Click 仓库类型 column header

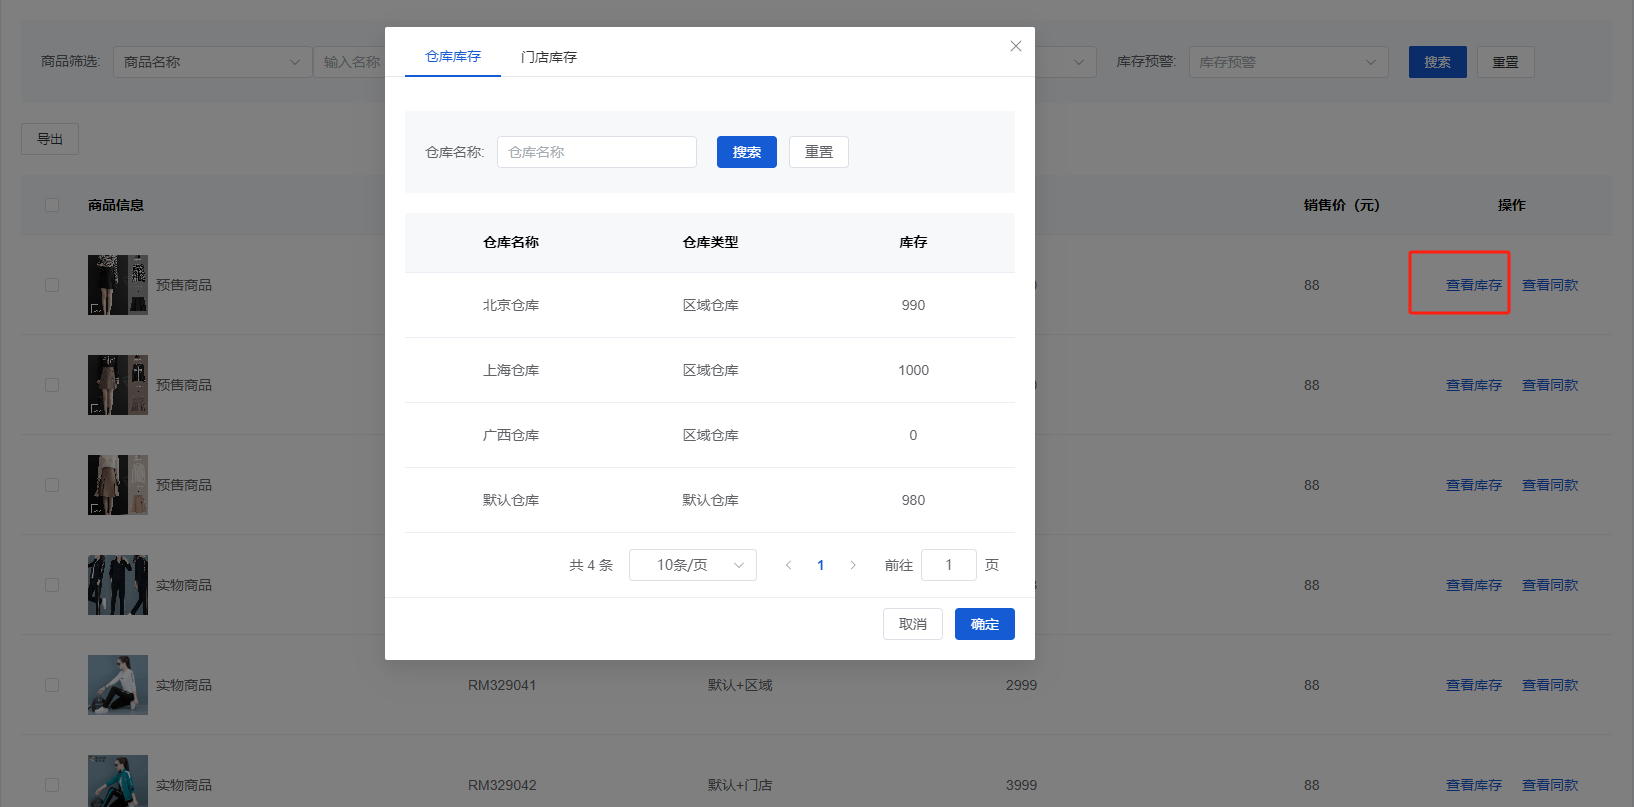711,242
